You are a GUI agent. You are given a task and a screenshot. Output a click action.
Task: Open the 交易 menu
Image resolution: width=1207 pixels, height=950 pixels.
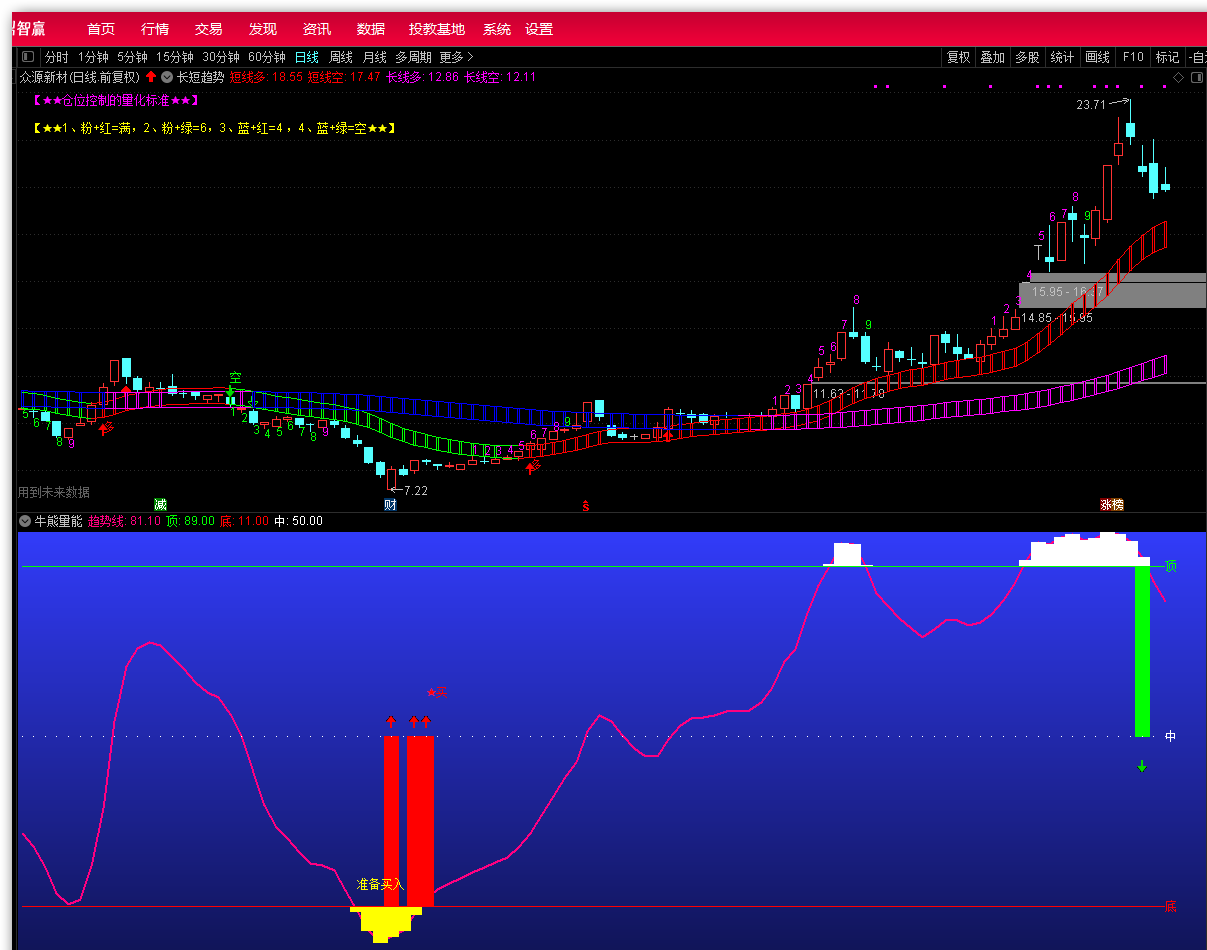(x=209, y=29)
